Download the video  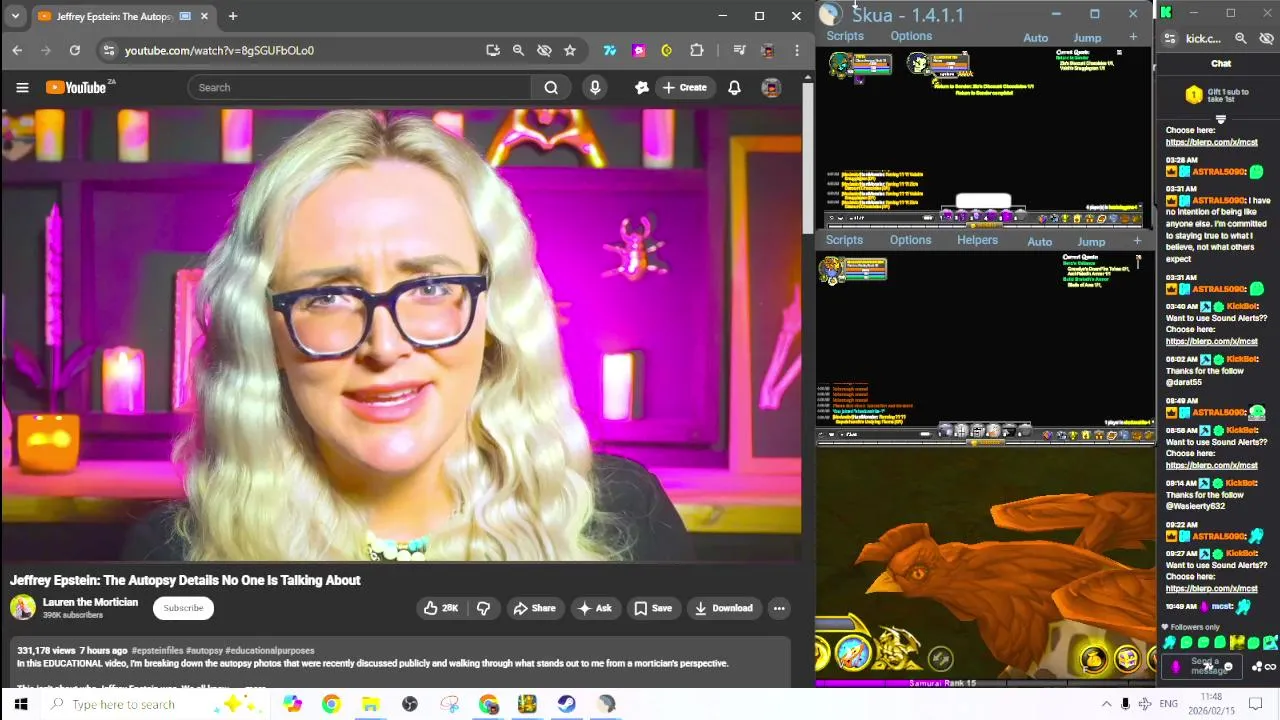[x=723, y=608]
